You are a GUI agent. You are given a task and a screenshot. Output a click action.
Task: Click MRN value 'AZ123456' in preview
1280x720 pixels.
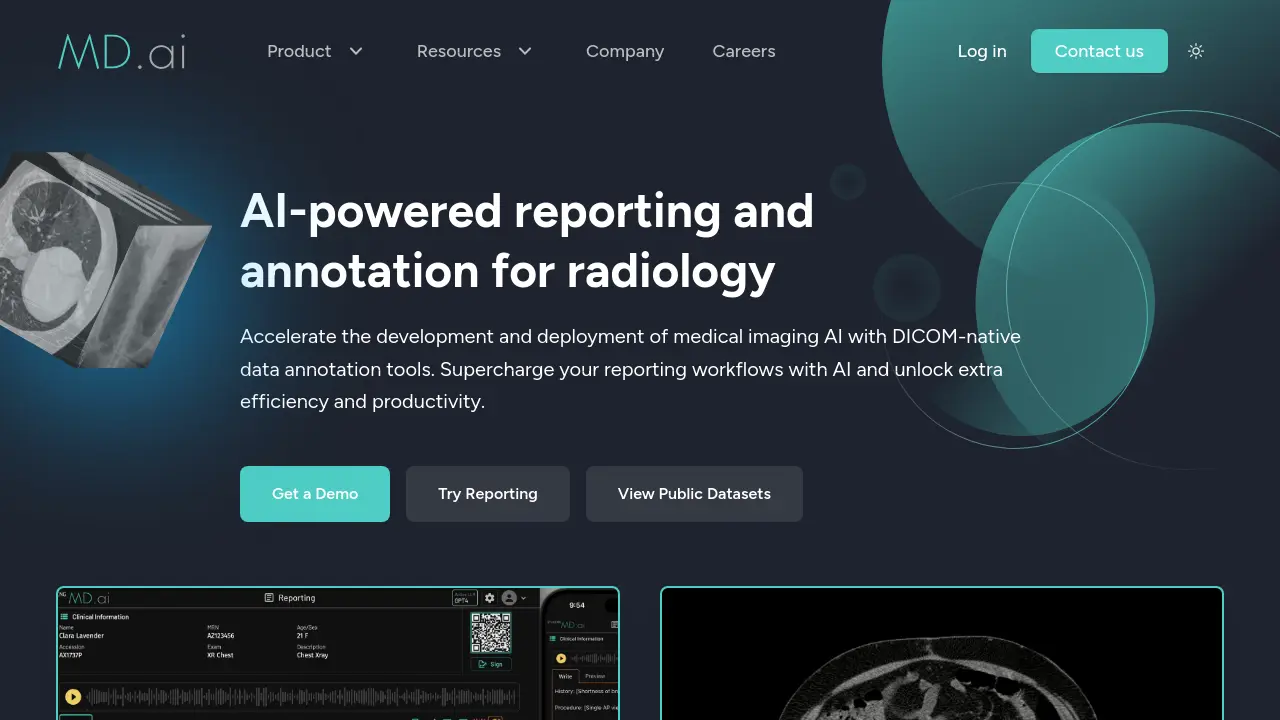tap(221, 635)
